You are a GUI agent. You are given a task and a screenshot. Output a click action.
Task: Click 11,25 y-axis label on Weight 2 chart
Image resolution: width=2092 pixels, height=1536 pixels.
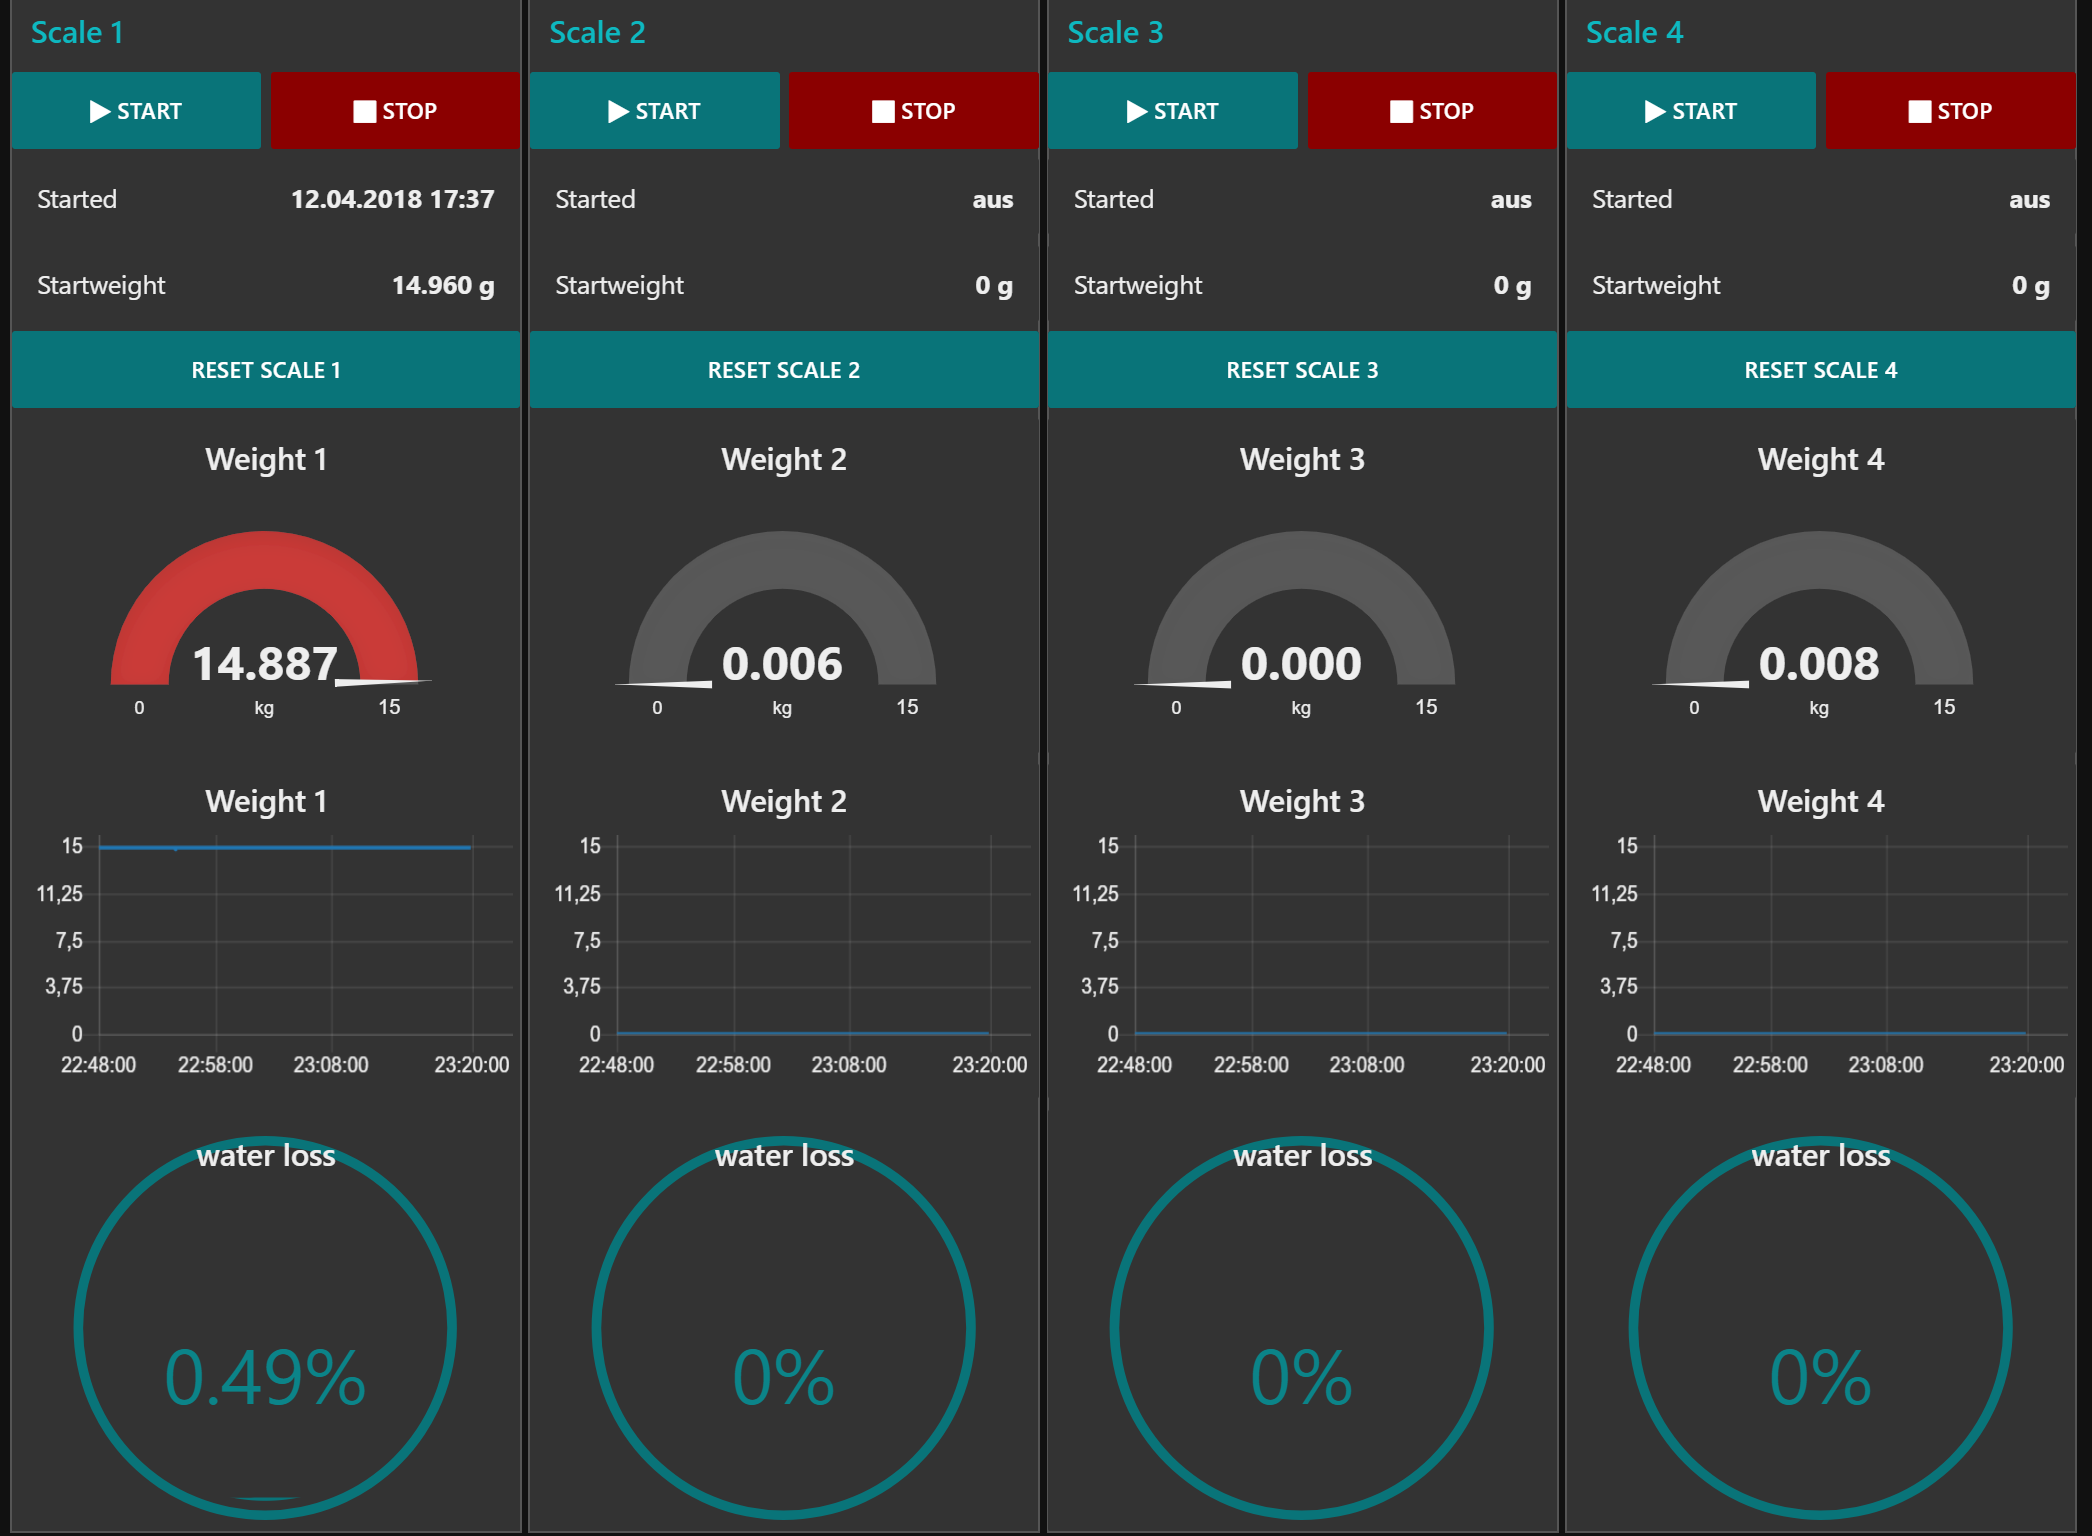(578, 894)
